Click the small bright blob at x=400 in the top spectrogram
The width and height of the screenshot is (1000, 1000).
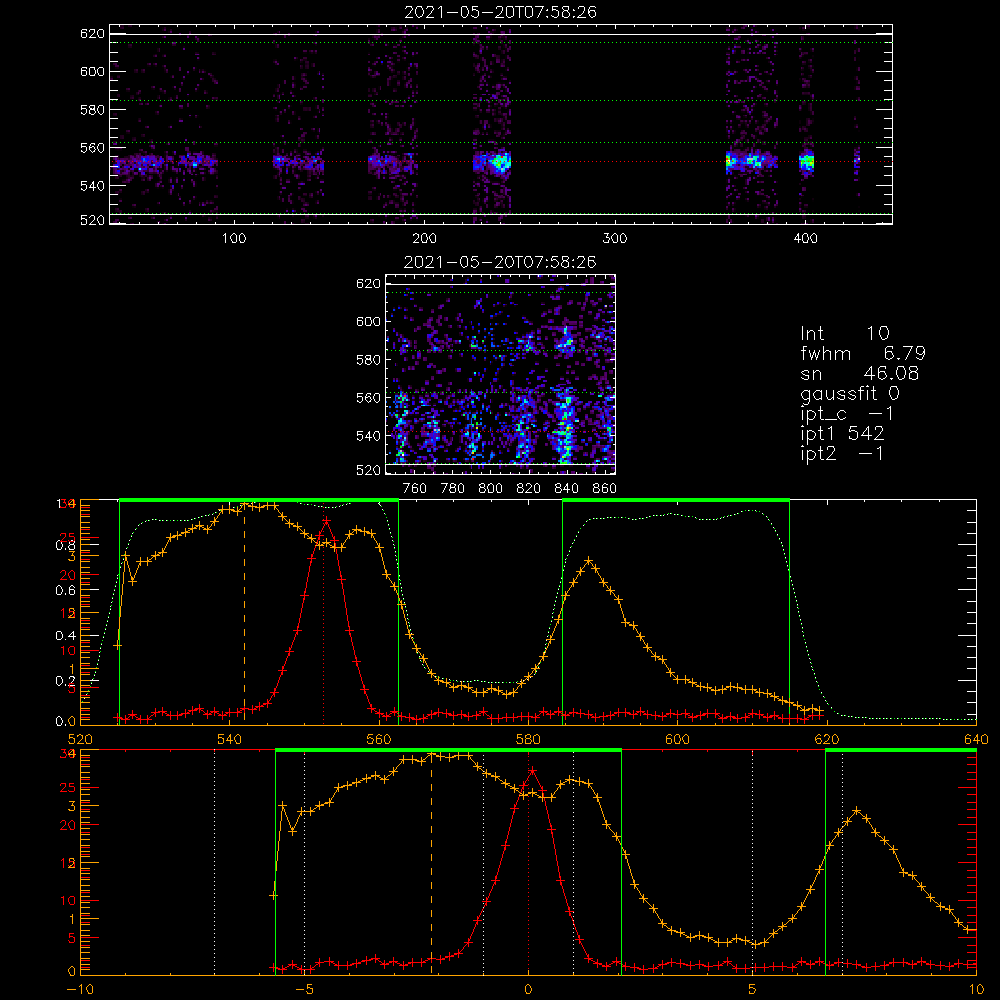click(x=807, y=162)
